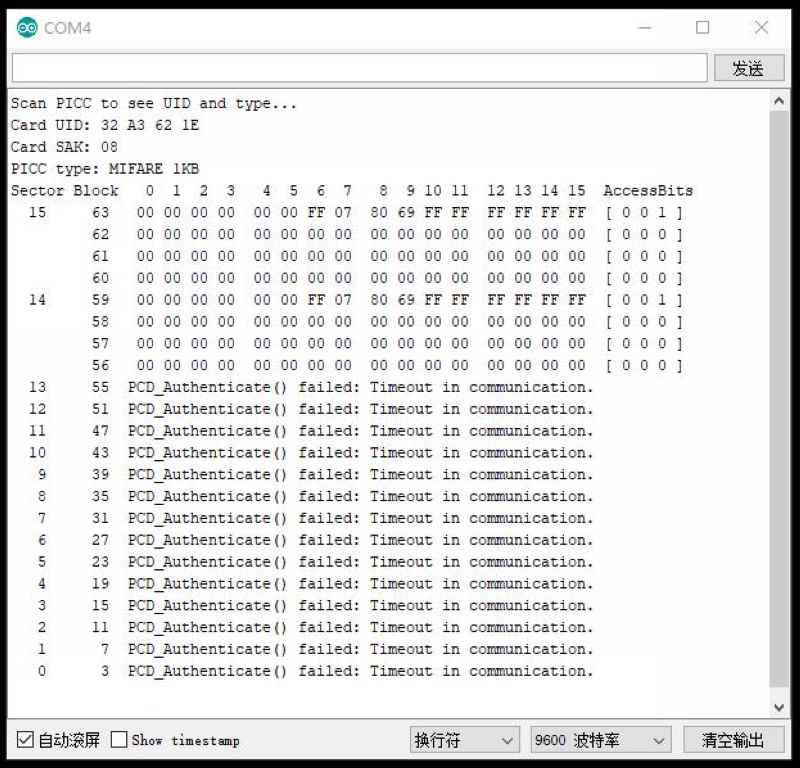Open the 换行符 line ending dropdown

tap(464, 739)
